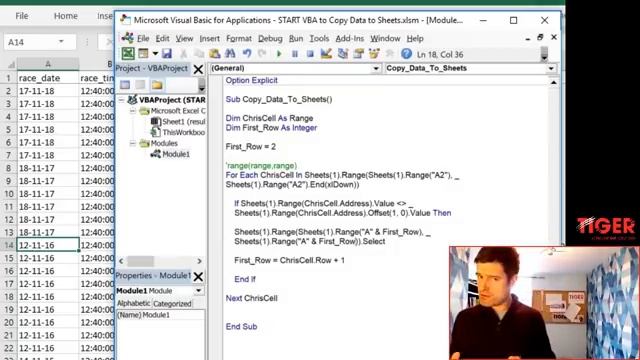Click the Reset stop square icon
This screenshot has height=360, width=640.
[x=310, y=54]
